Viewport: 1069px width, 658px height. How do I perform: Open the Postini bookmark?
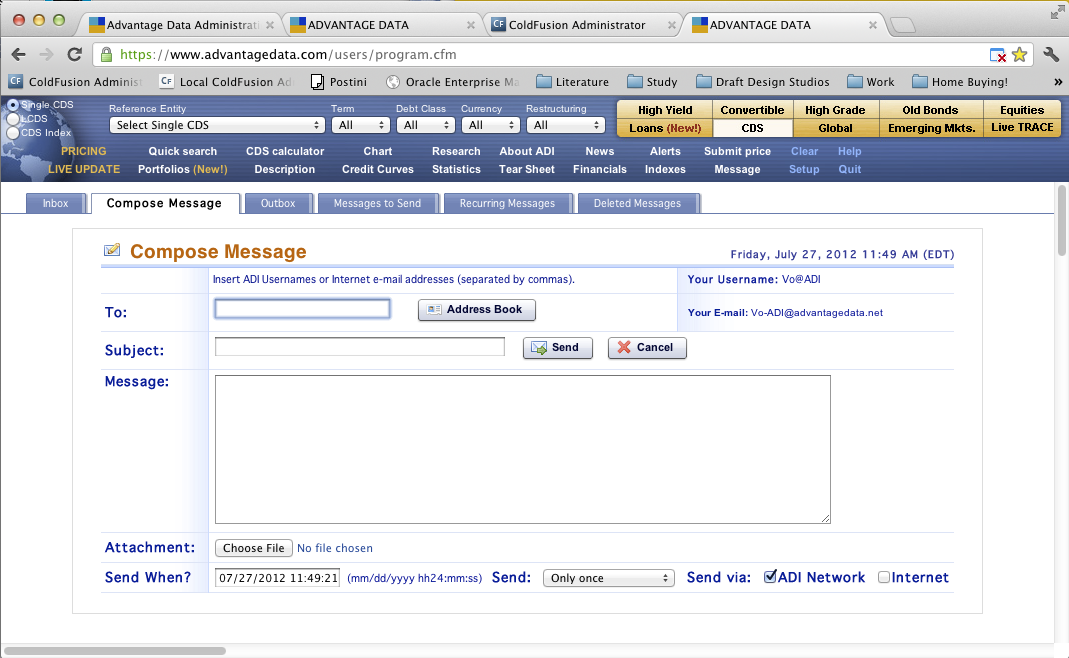pos(339,82)
